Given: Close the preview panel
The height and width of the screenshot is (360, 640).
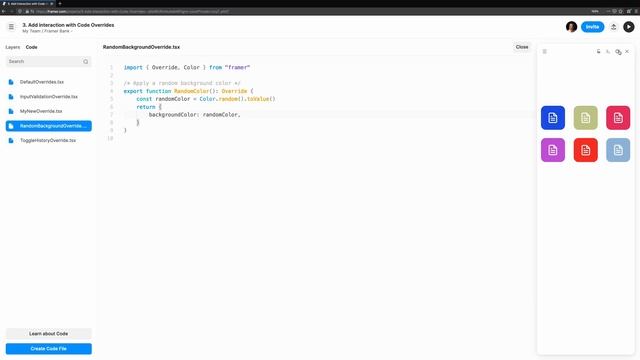Looking at the screenshot, I should tap(627, 51).
